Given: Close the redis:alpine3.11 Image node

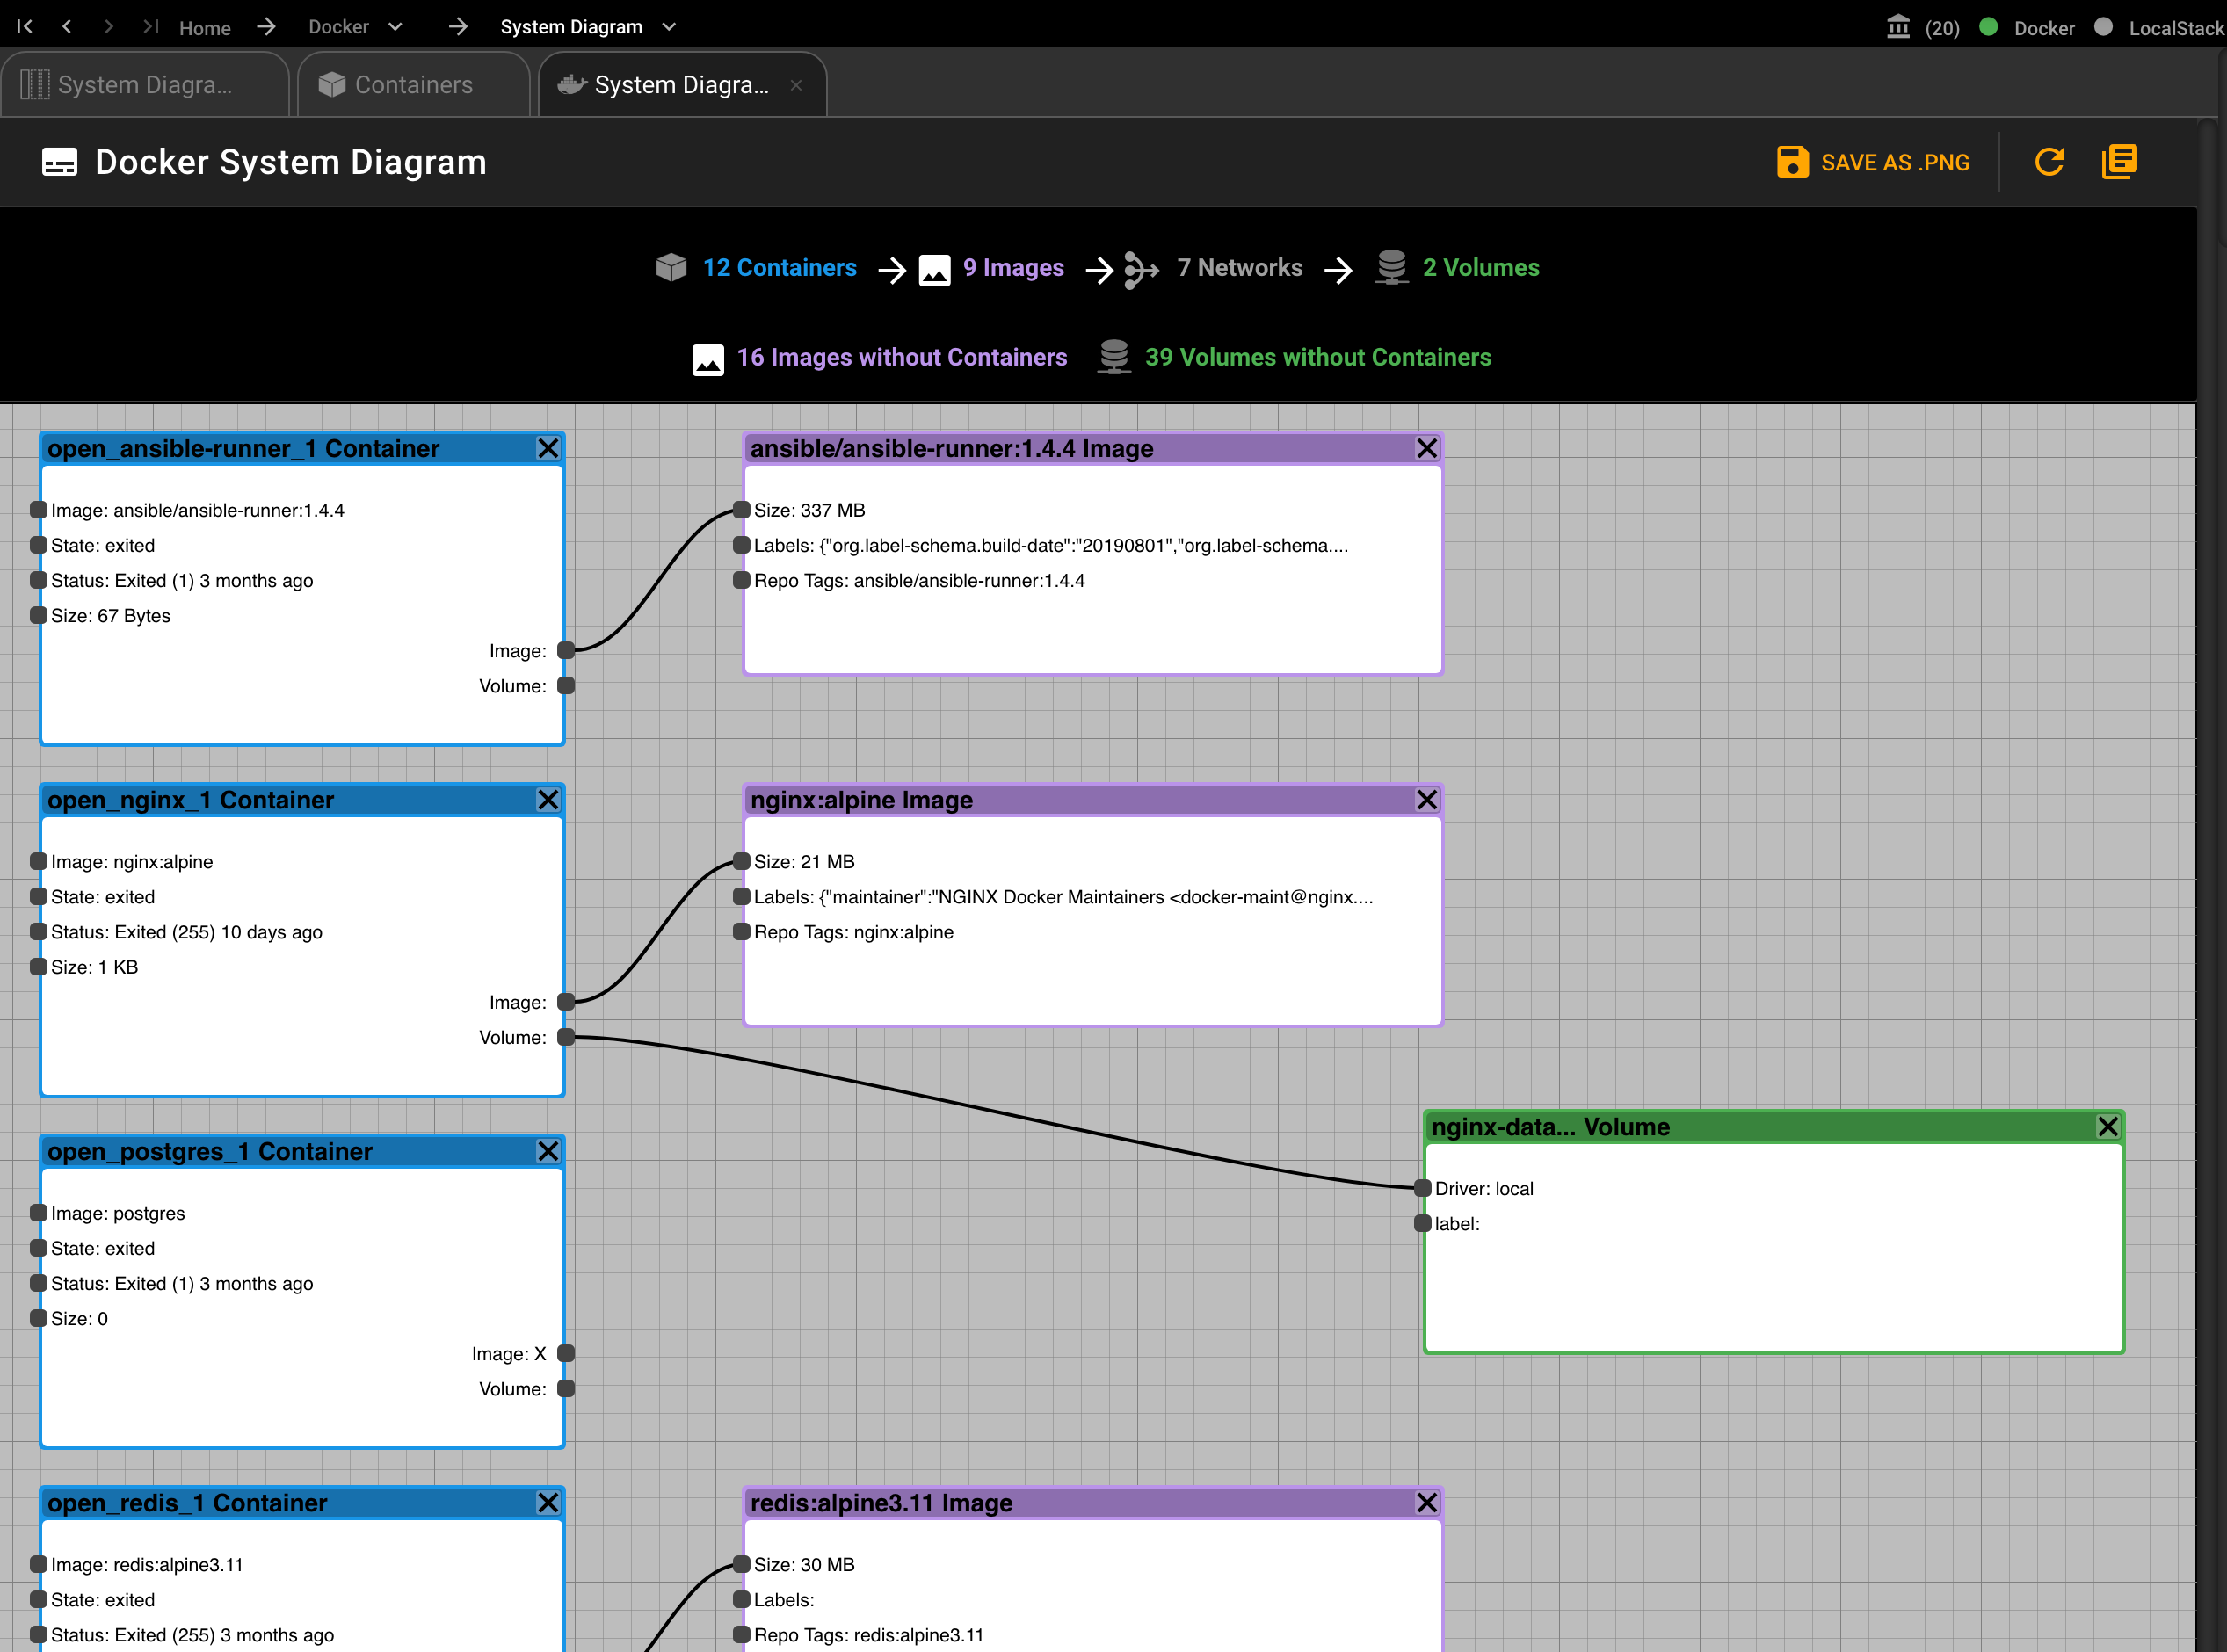Looking at the screenshot, I should pos(1427,1502).
